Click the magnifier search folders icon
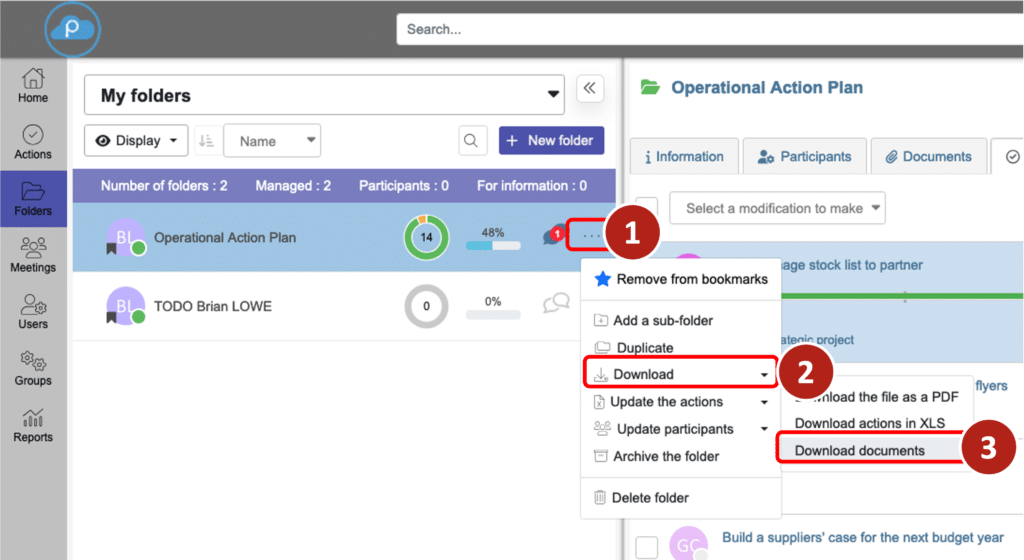Screen dimensions: 1024x560 [473, 141]
